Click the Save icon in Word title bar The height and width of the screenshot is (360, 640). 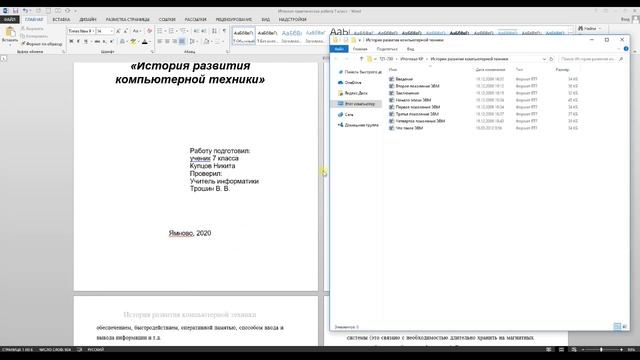pos(15,11)
